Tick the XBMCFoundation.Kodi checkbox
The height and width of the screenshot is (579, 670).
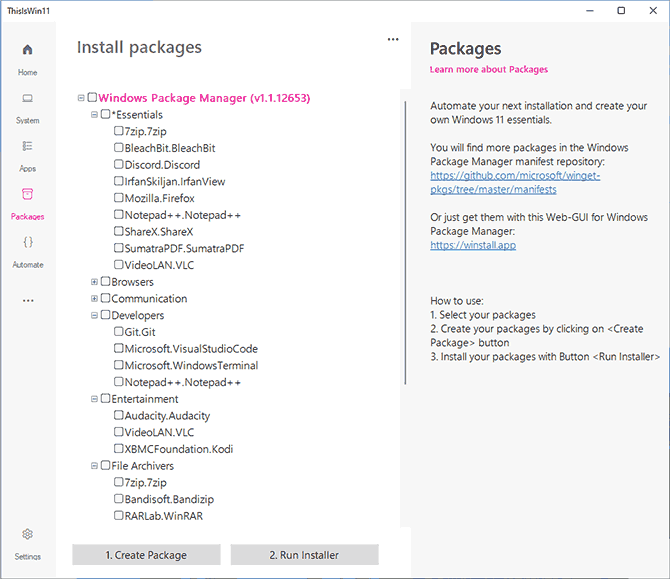click(x=119, y=448)
